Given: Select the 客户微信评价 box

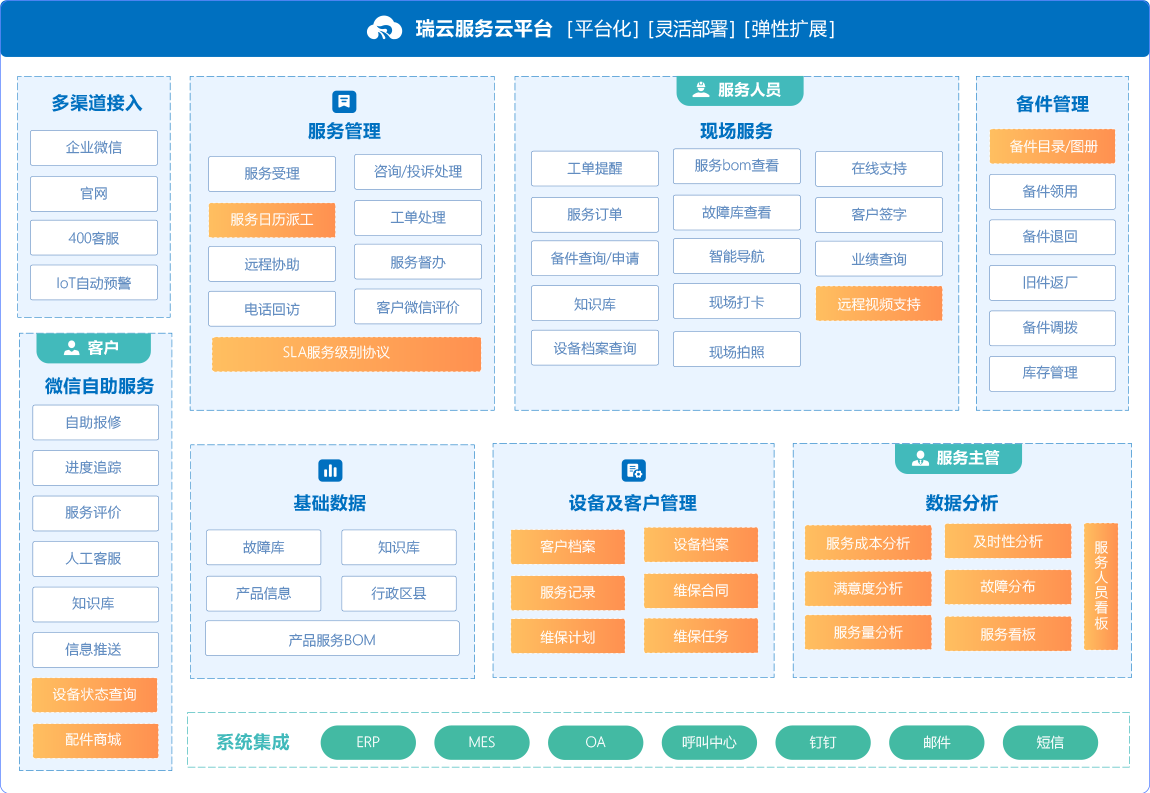Looking at the screenshot, I should click(418, 307).
